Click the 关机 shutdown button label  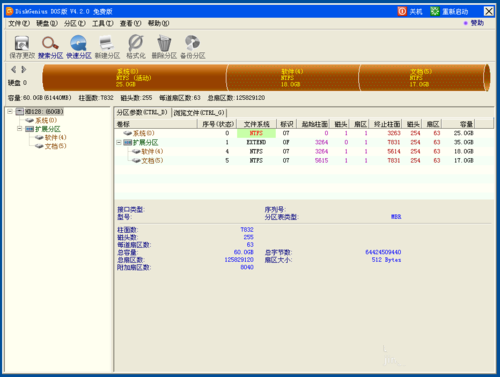(x=416, y=12)
